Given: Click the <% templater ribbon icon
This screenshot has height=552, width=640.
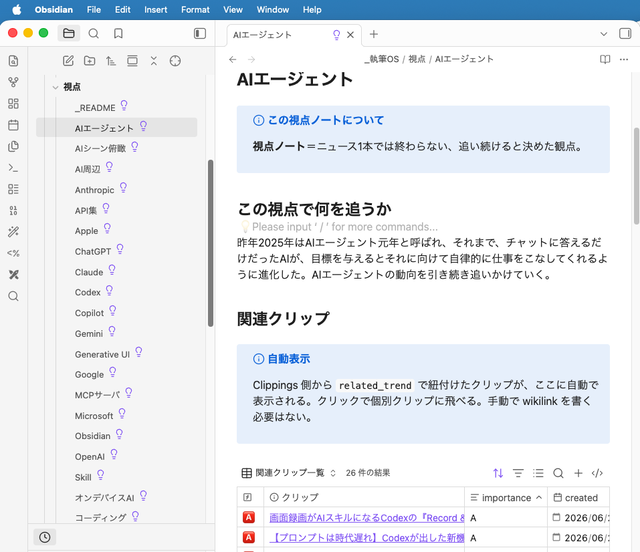Looking at the screenshot, I should (x=13, y=253).
